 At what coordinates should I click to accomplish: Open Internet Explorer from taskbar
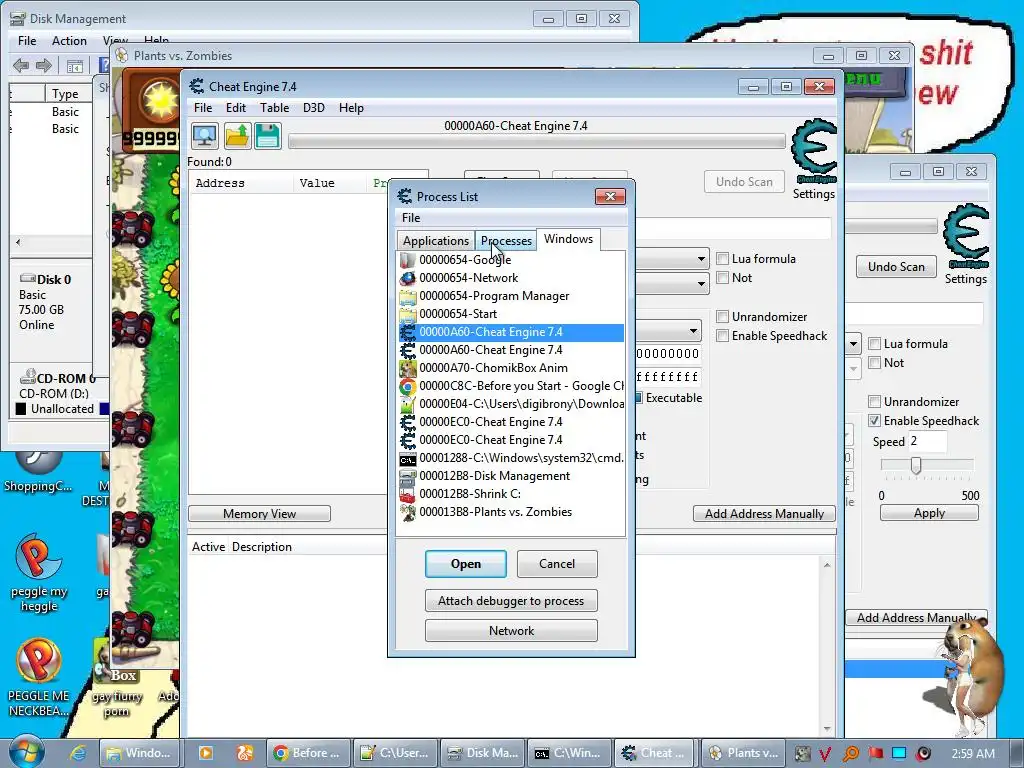pyautogui.click(x=78, y=753)
